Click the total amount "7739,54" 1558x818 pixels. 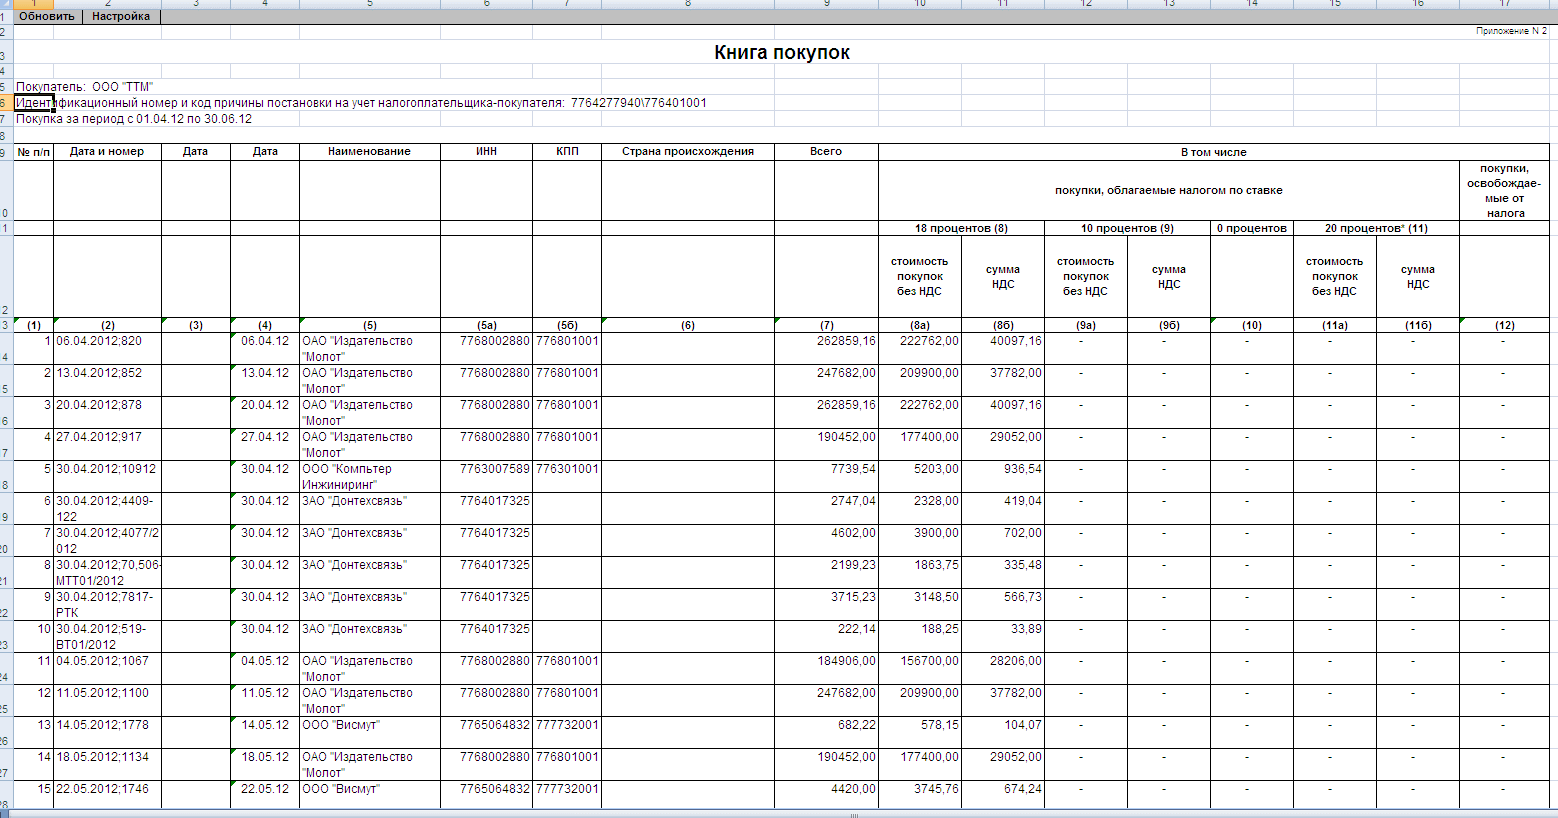tap(826, 477)
